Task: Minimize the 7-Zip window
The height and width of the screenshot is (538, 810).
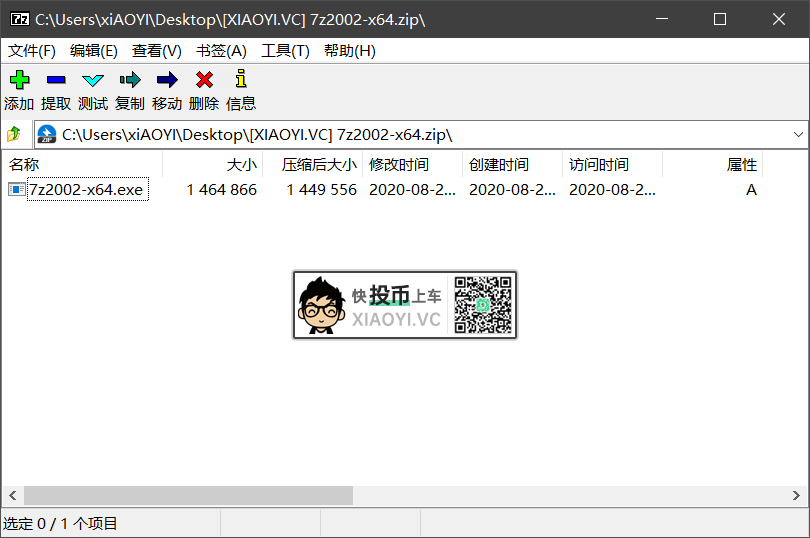Action: coord(662,19)
